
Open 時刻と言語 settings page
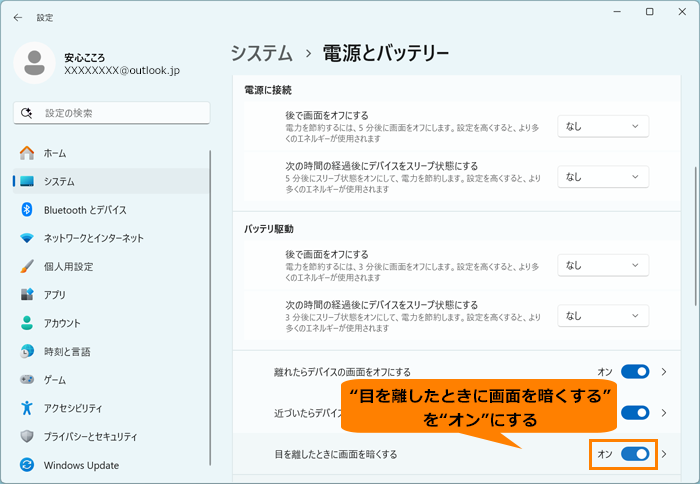point(111,351)
